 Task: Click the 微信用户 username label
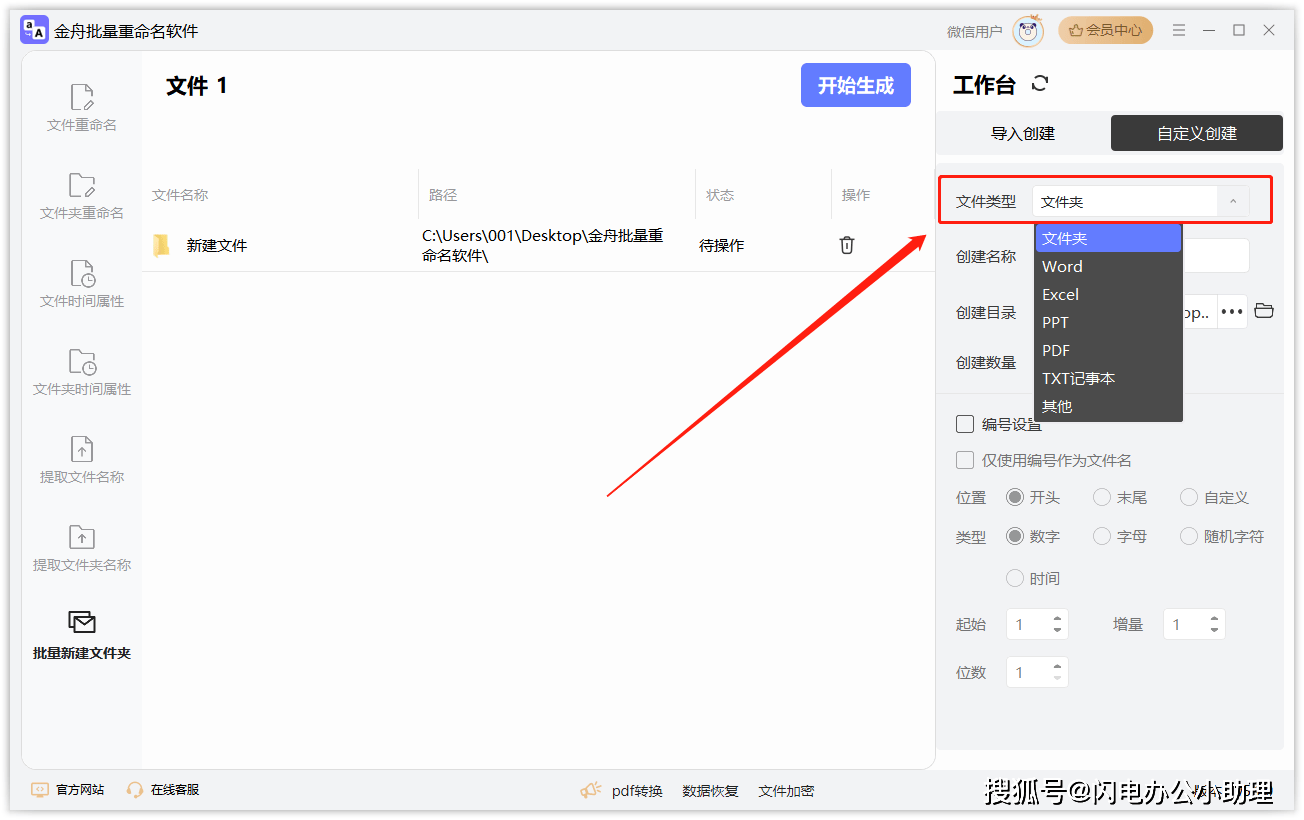point(974,32)
